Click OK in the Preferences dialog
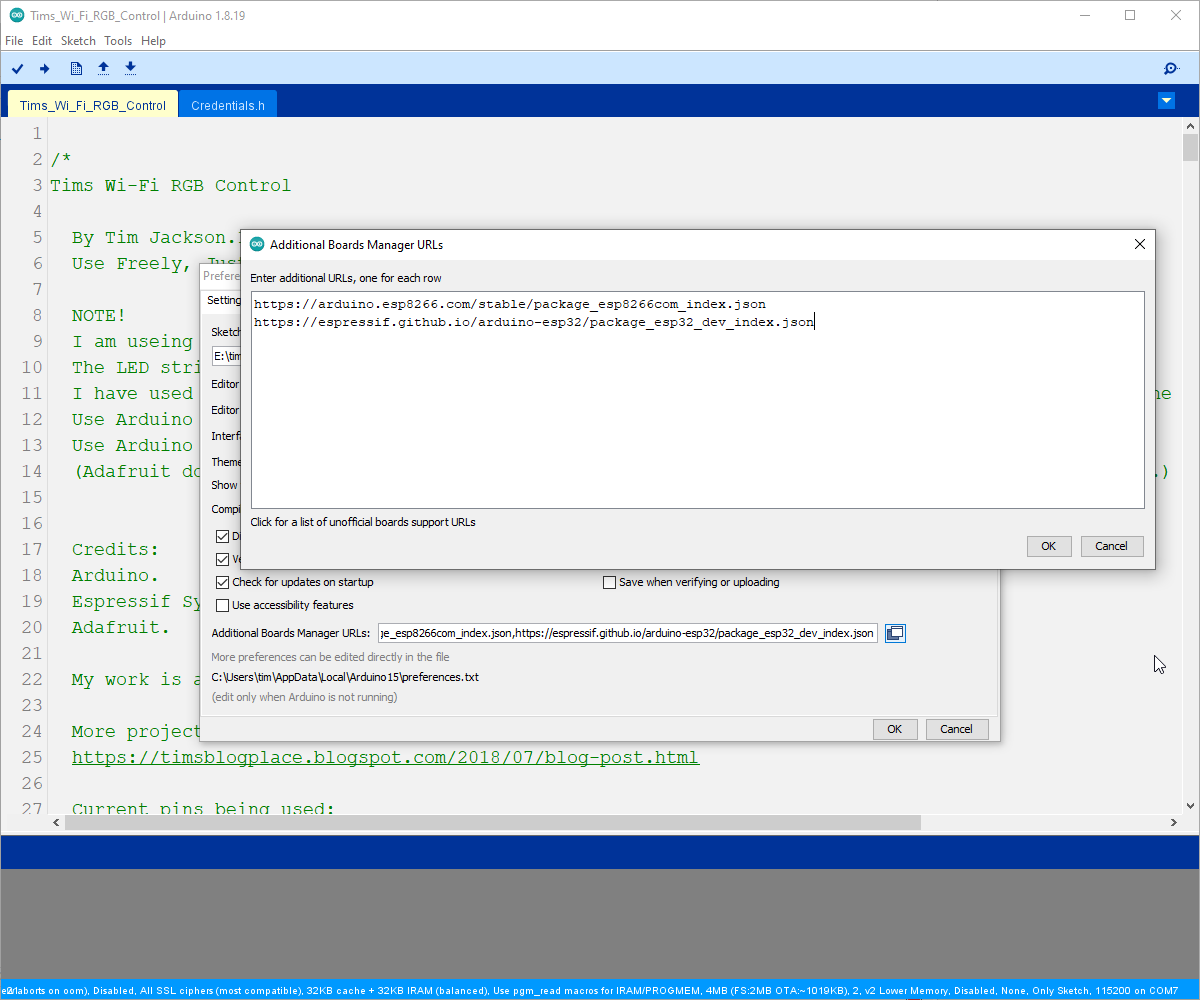The width and height of the screenshot is (1200, 1000). [x=894, y=729]
